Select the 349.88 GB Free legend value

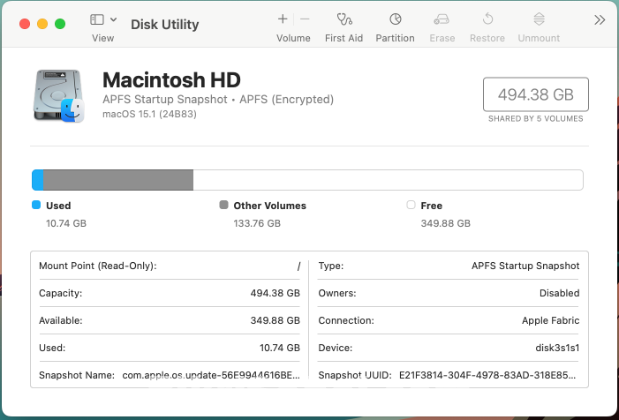click(x=446, y=223)
